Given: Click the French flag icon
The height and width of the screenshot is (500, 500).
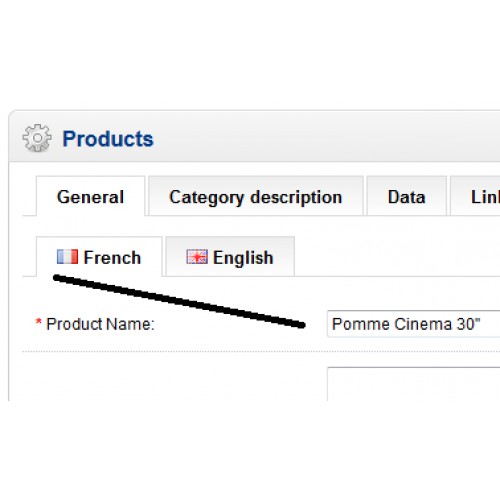Looking at the screenshot, I should pos(67,257).
